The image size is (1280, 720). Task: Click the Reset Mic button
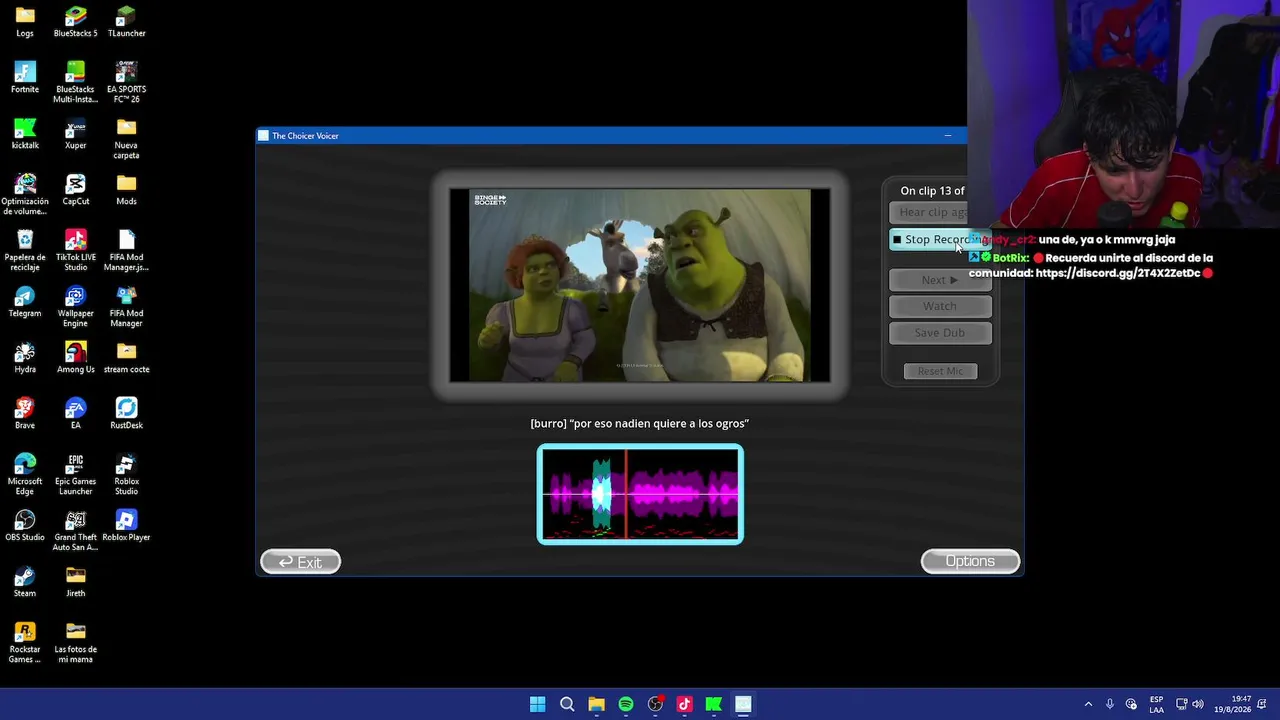click(x=940, y=371)
